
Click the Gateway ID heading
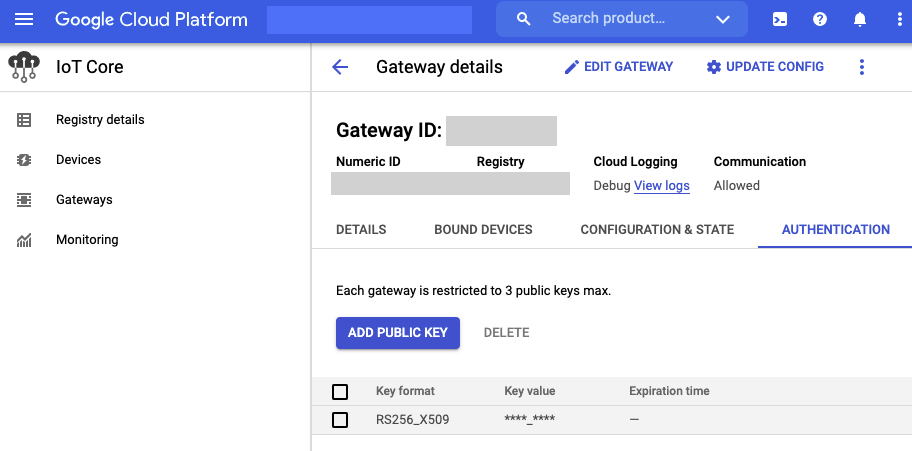pos(389,130)
